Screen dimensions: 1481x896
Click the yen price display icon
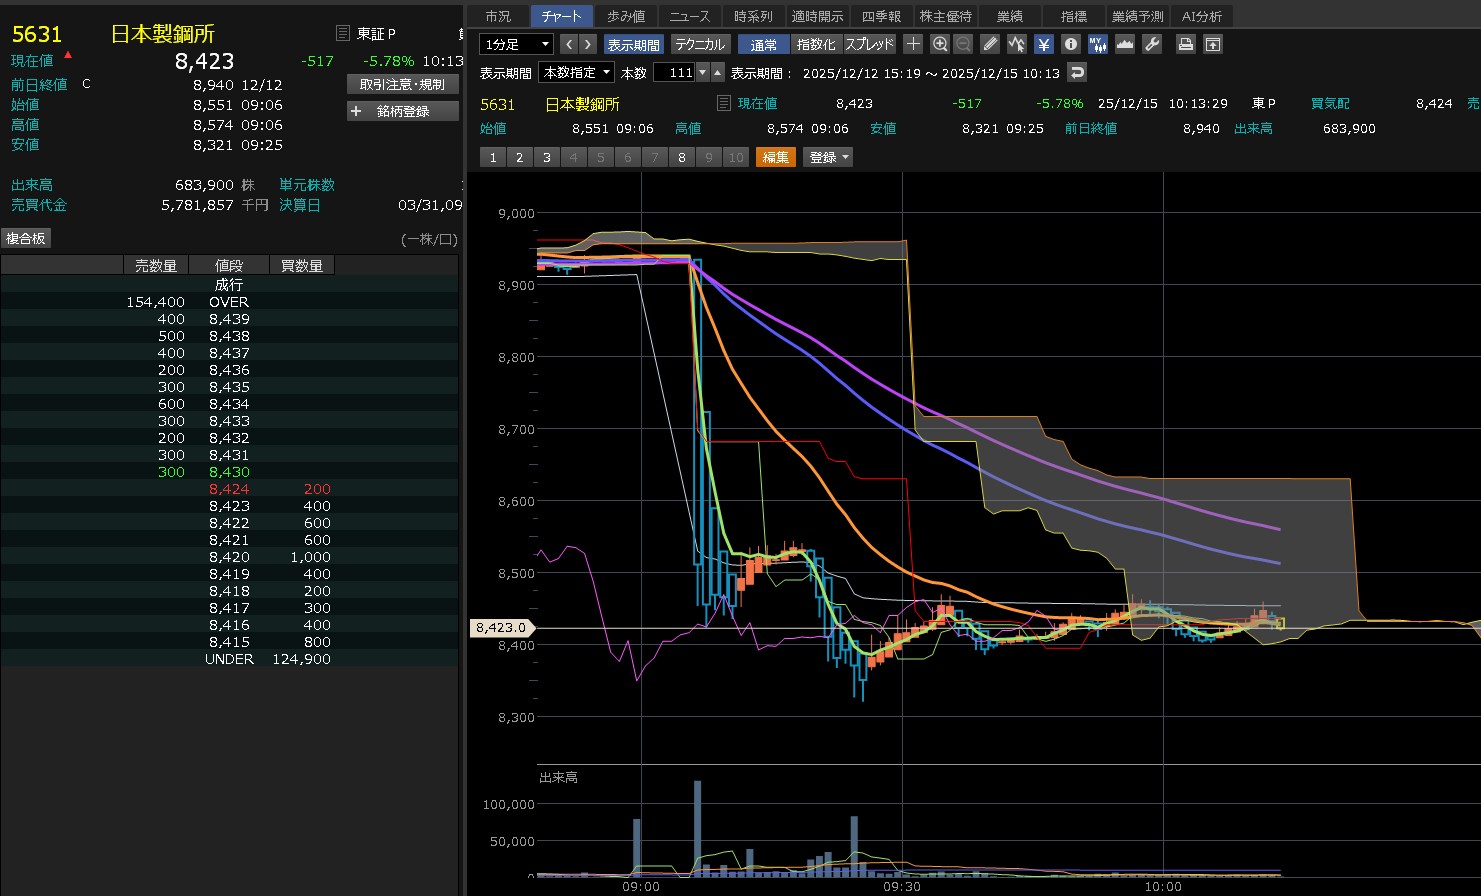pyautogui.click(x=1044, y=44)
